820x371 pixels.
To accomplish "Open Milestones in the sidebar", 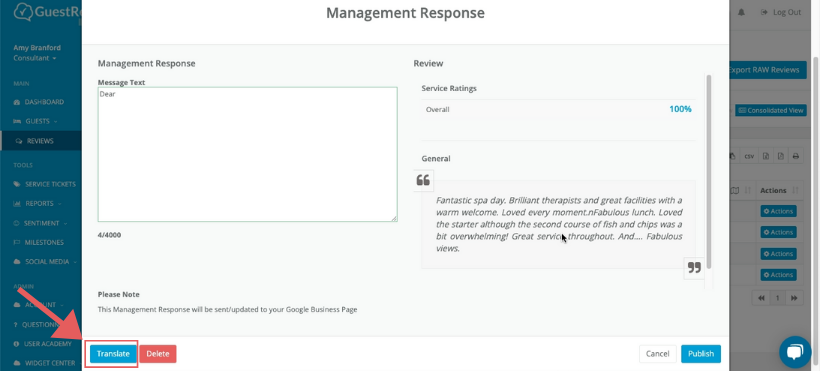I will pyautogui.click(x=39, y=242).
